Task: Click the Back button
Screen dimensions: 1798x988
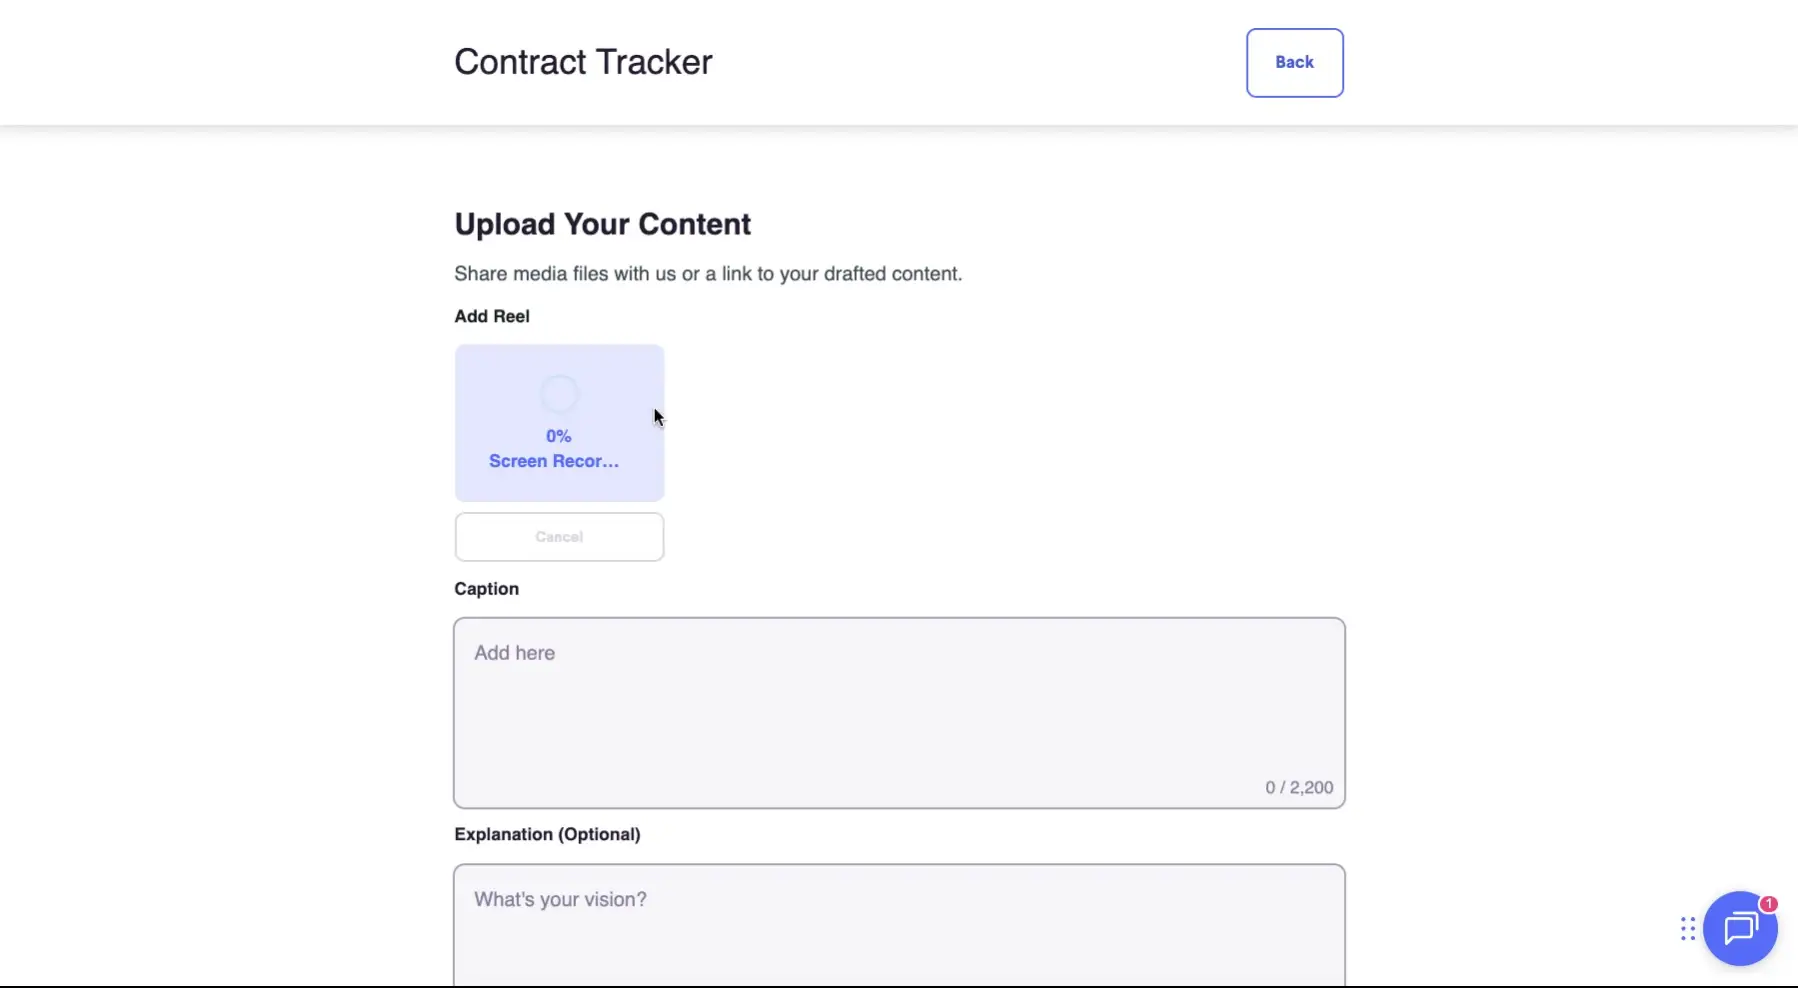Action: 1293,61
